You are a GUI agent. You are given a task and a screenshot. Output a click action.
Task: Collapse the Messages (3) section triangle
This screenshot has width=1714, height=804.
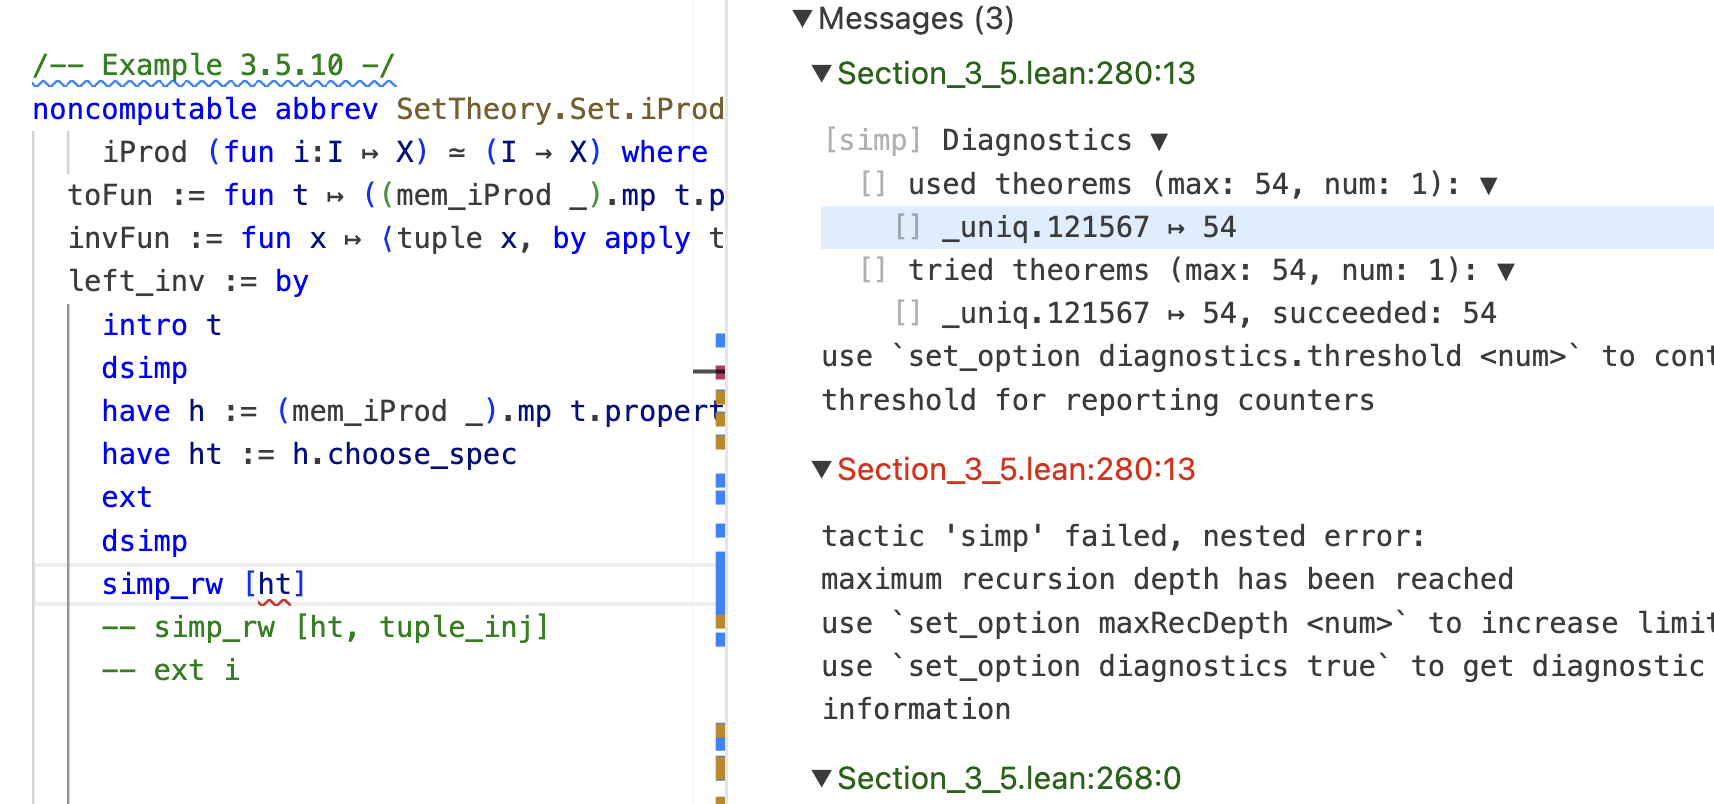802,18
